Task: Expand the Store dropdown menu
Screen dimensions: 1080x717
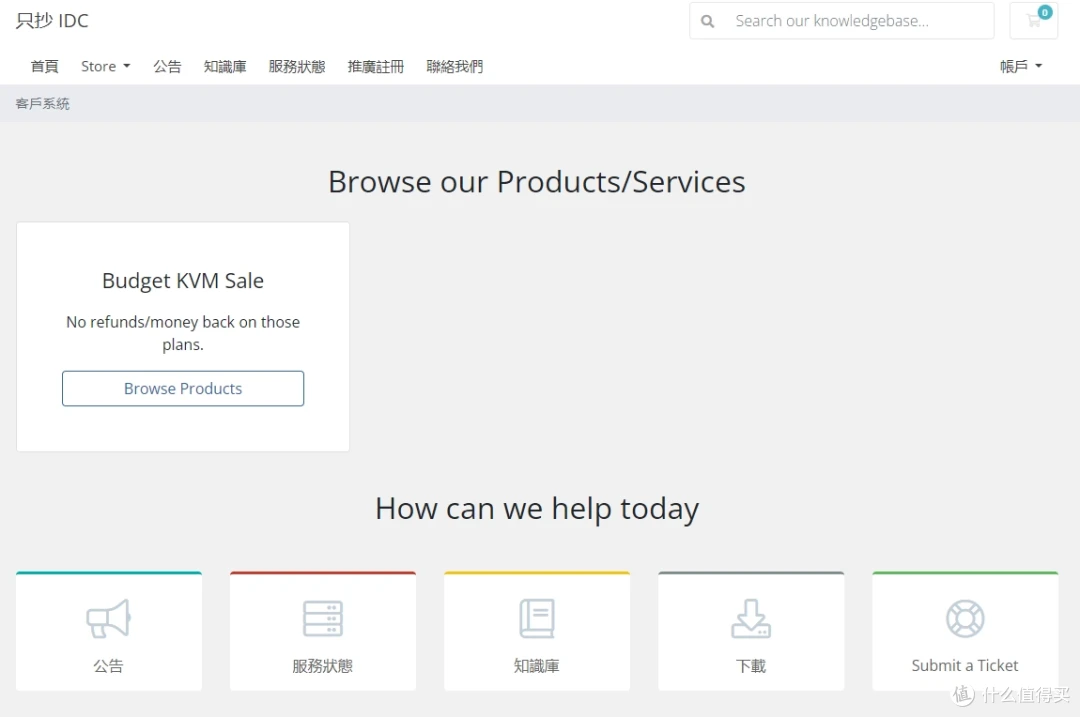Action: click(105, 66)
